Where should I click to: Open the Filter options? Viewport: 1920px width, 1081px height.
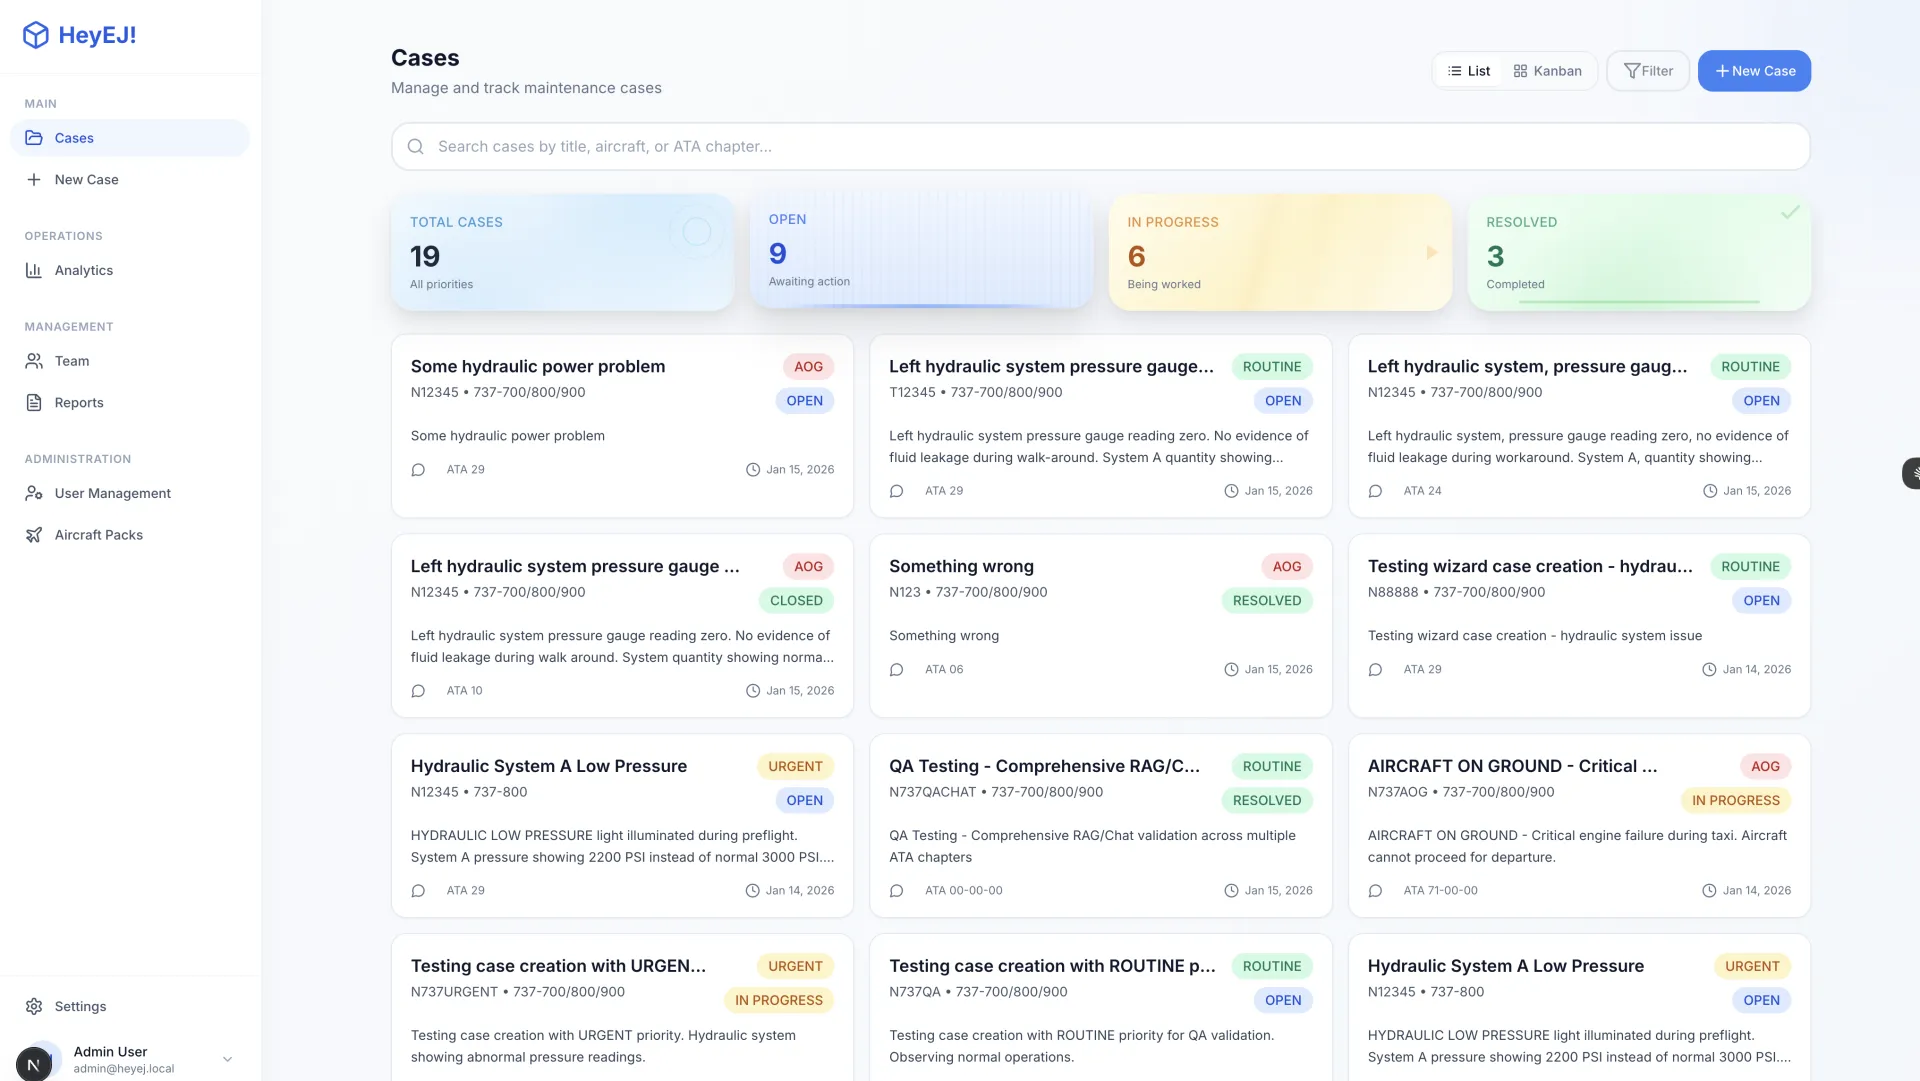[x=1648, y=71]
